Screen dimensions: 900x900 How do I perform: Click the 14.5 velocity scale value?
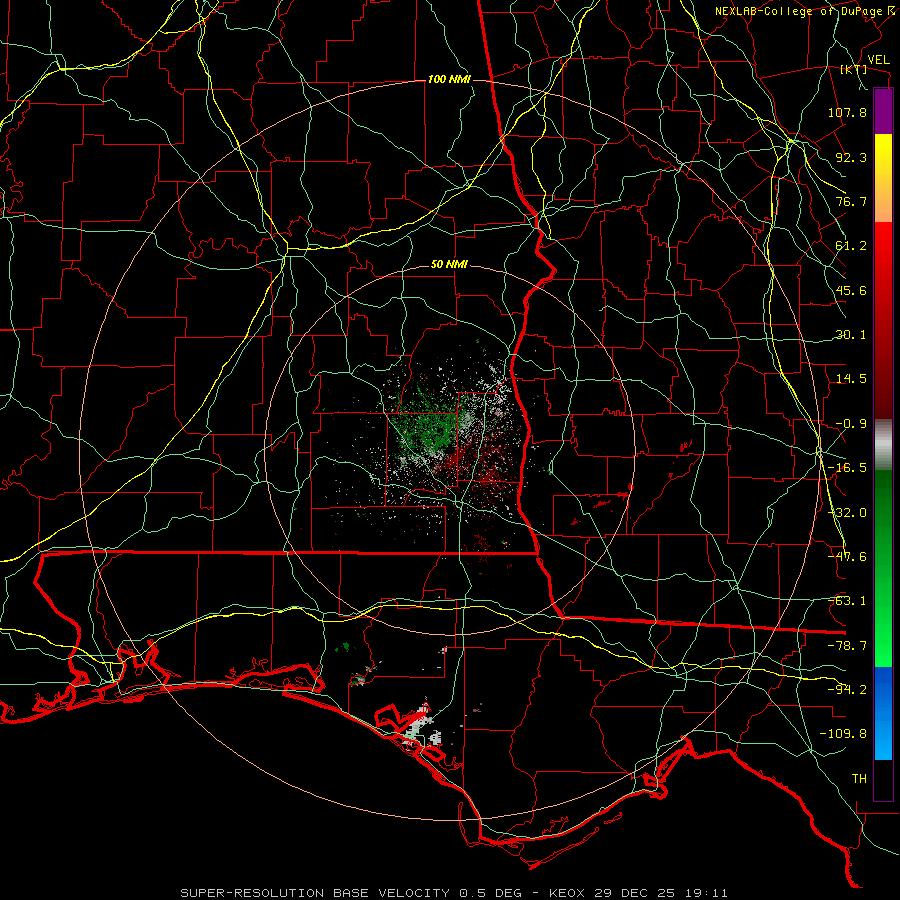point(851,379)
